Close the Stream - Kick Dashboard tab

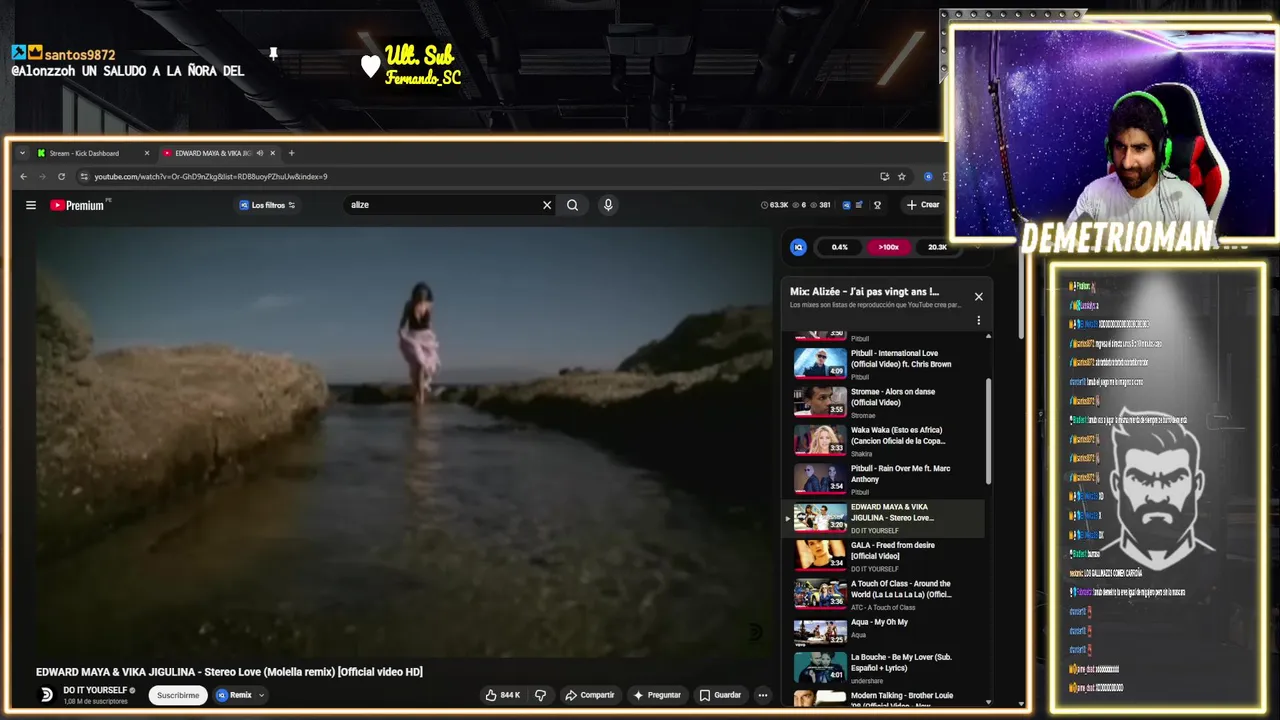146,153
